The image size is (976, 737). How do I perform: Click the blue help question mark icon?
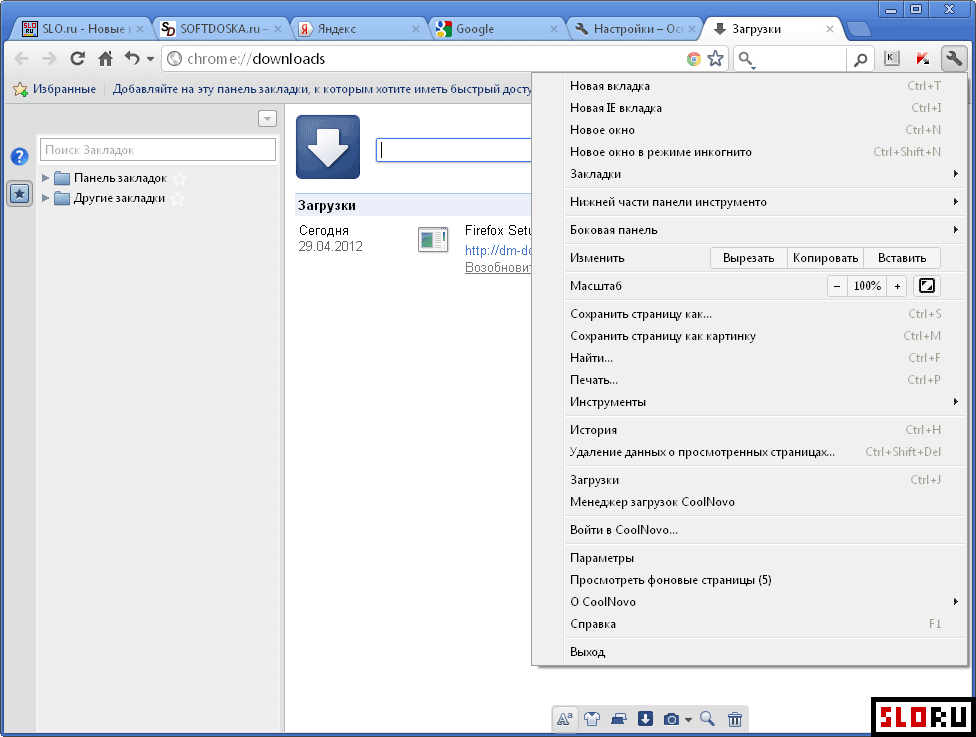(x=19, y=156)
